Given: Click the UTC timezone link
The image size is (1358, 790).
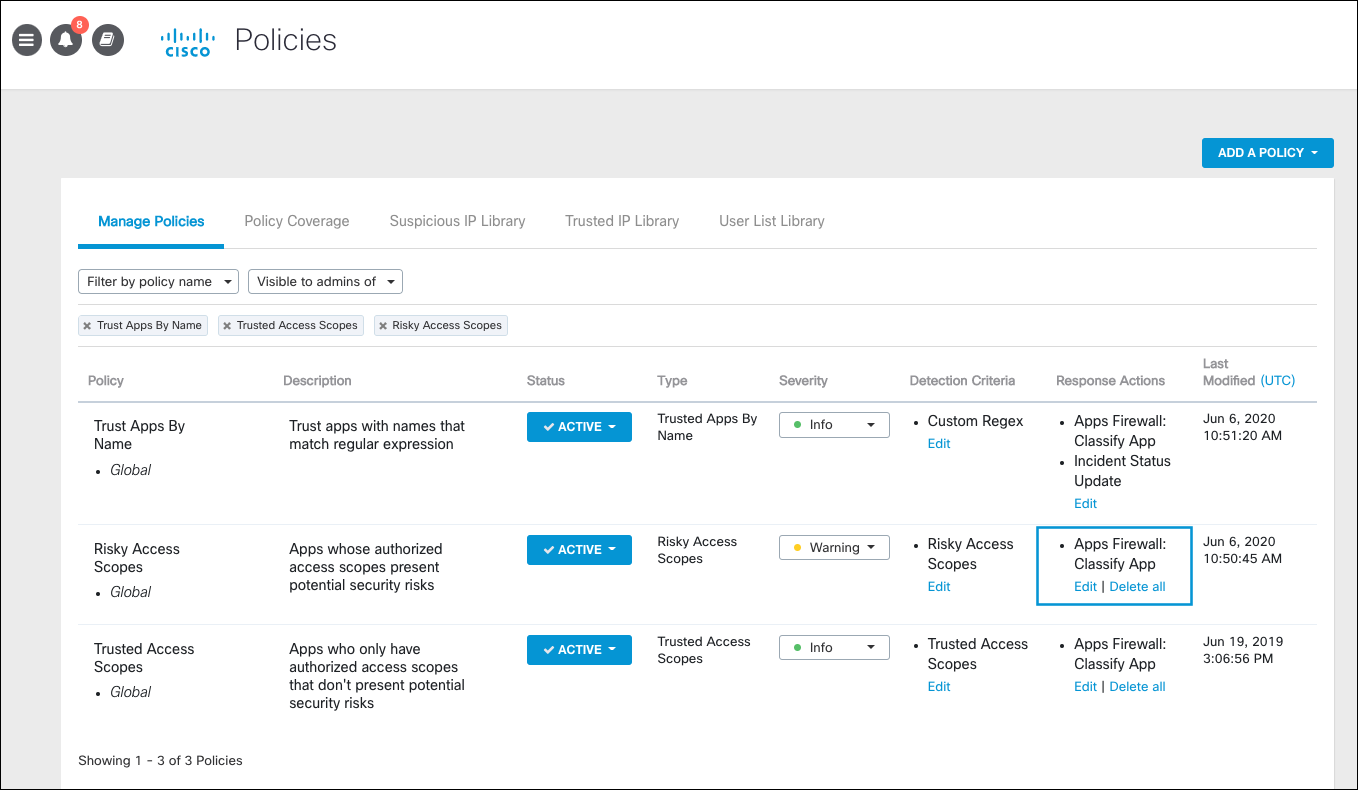Looking at the screenshot, I should click(x=1277, y=381).
